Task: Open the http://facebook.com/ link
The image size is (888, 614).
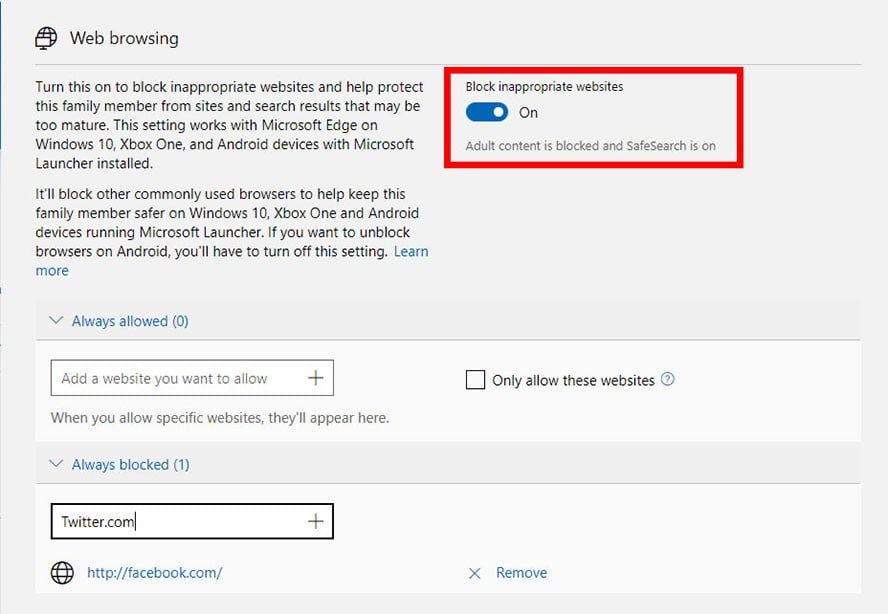Action: coord(154,573)
